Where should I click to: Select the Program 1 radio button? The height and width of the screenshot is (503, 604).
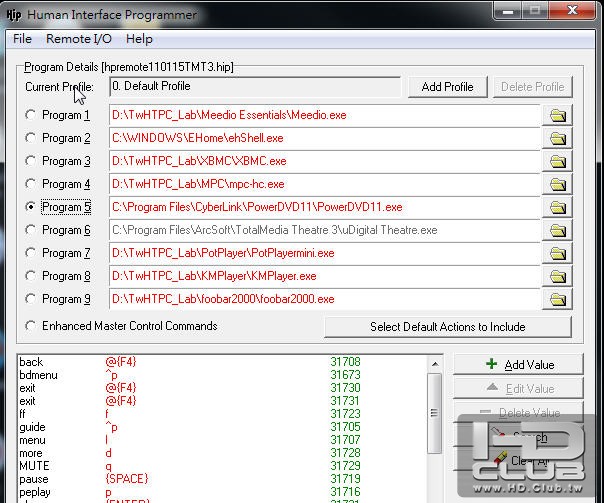tap(30, 115)
